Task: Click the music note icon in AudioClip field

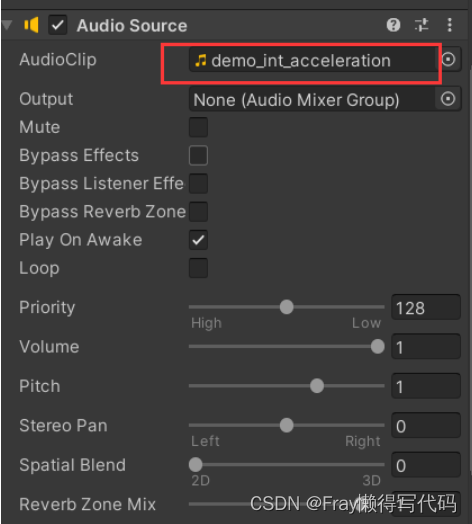Action: 201,60
